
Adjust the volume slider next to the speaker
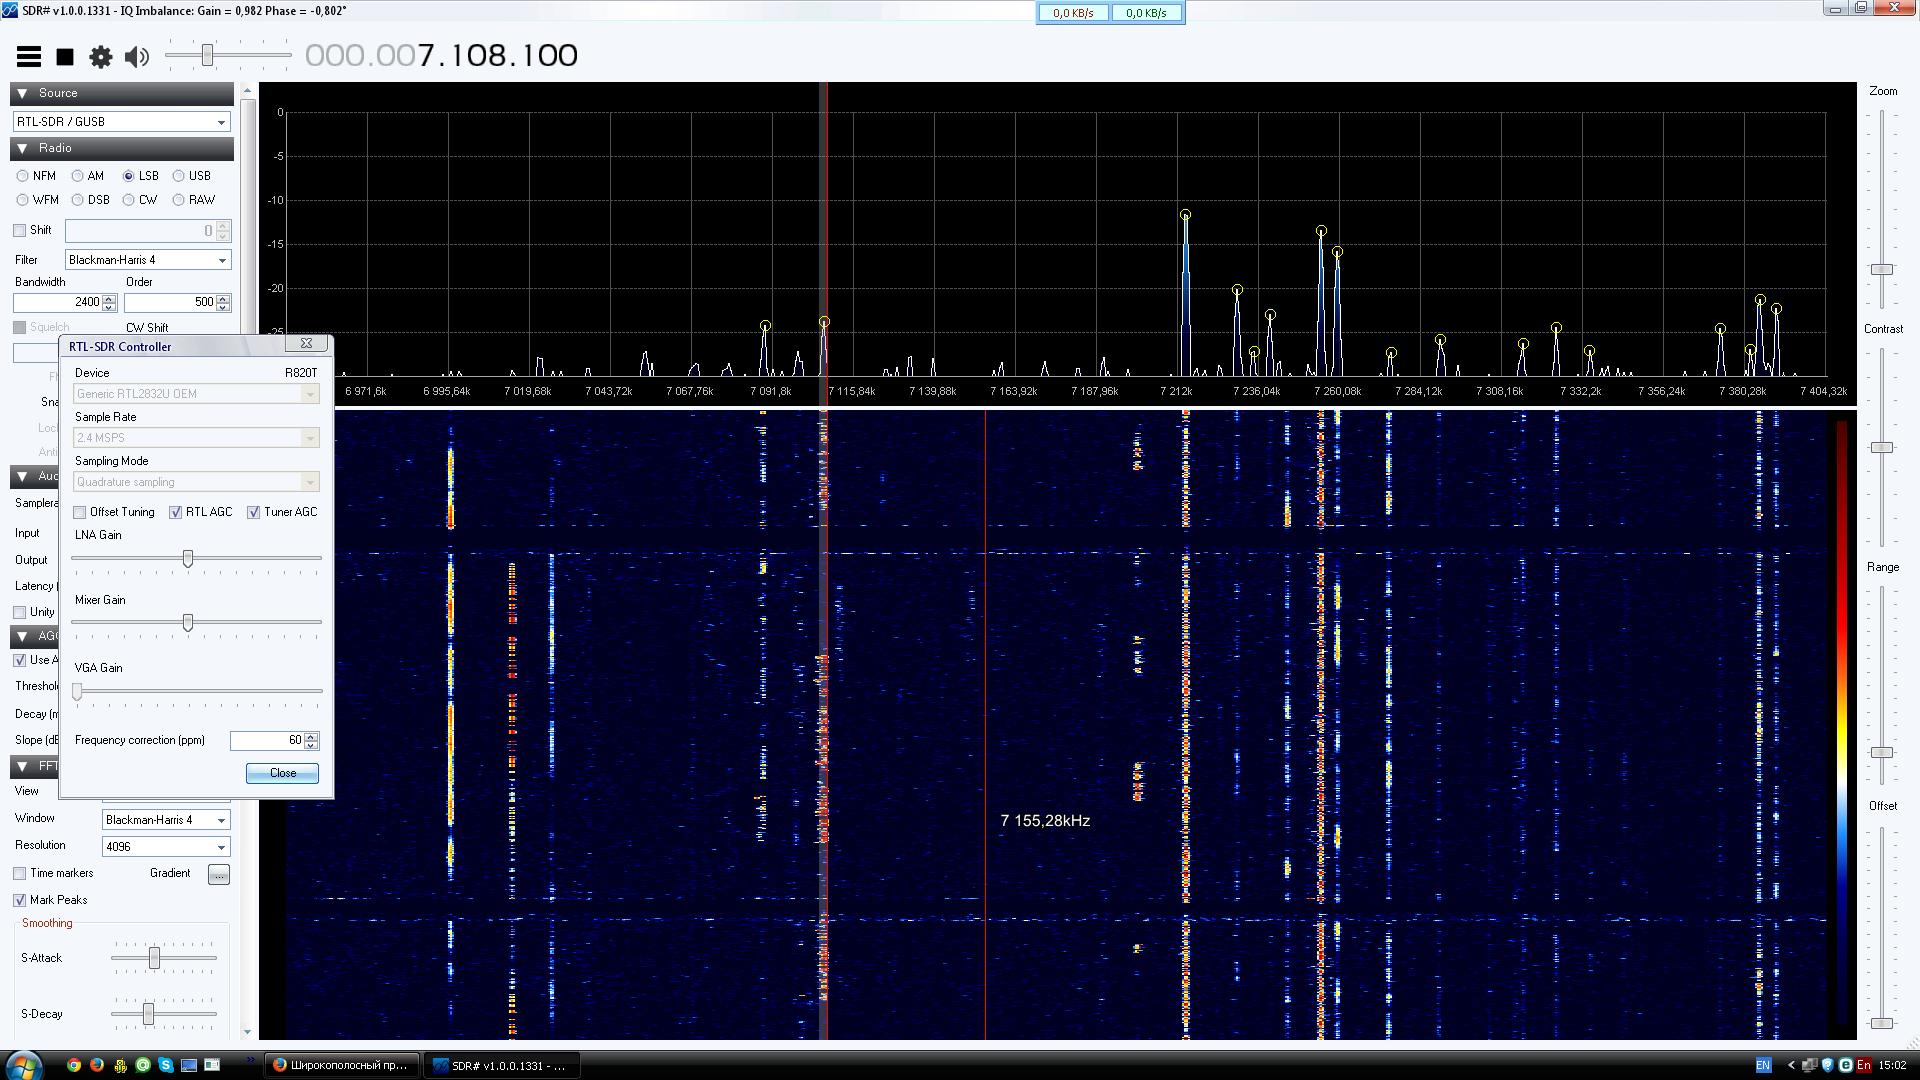pos(207,55)
